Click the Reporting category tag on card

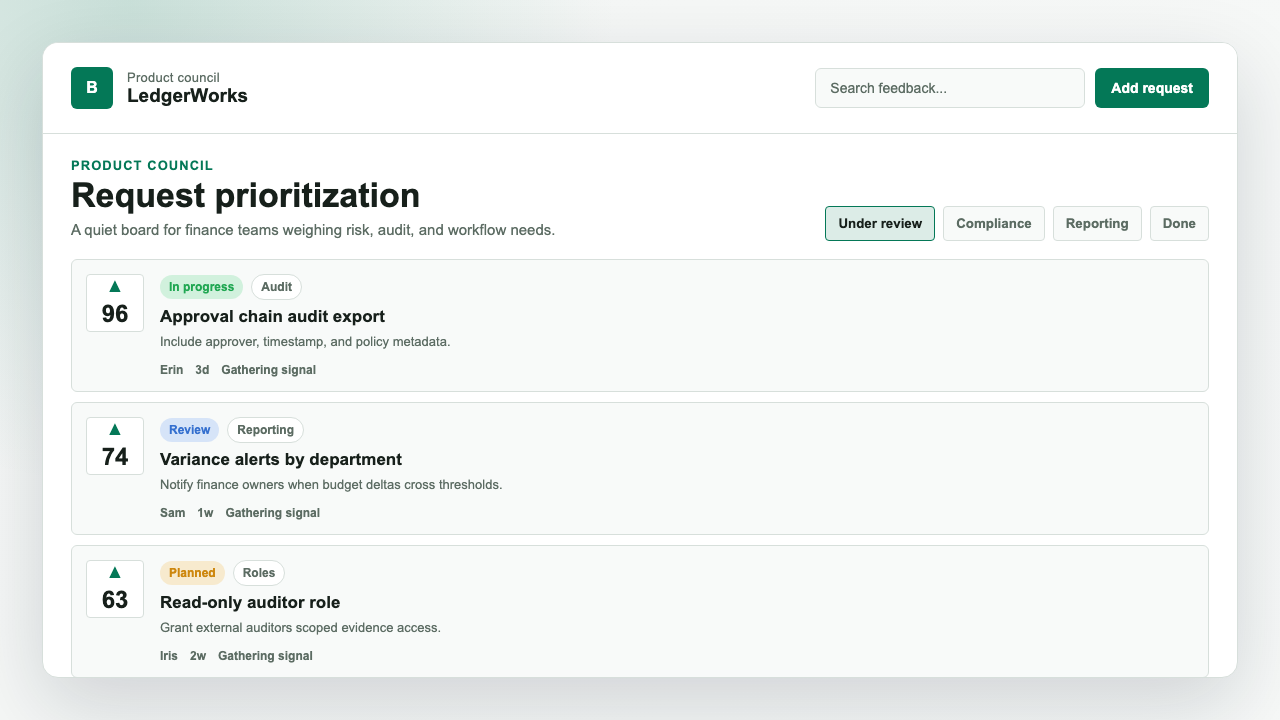(x=265, y=430)
